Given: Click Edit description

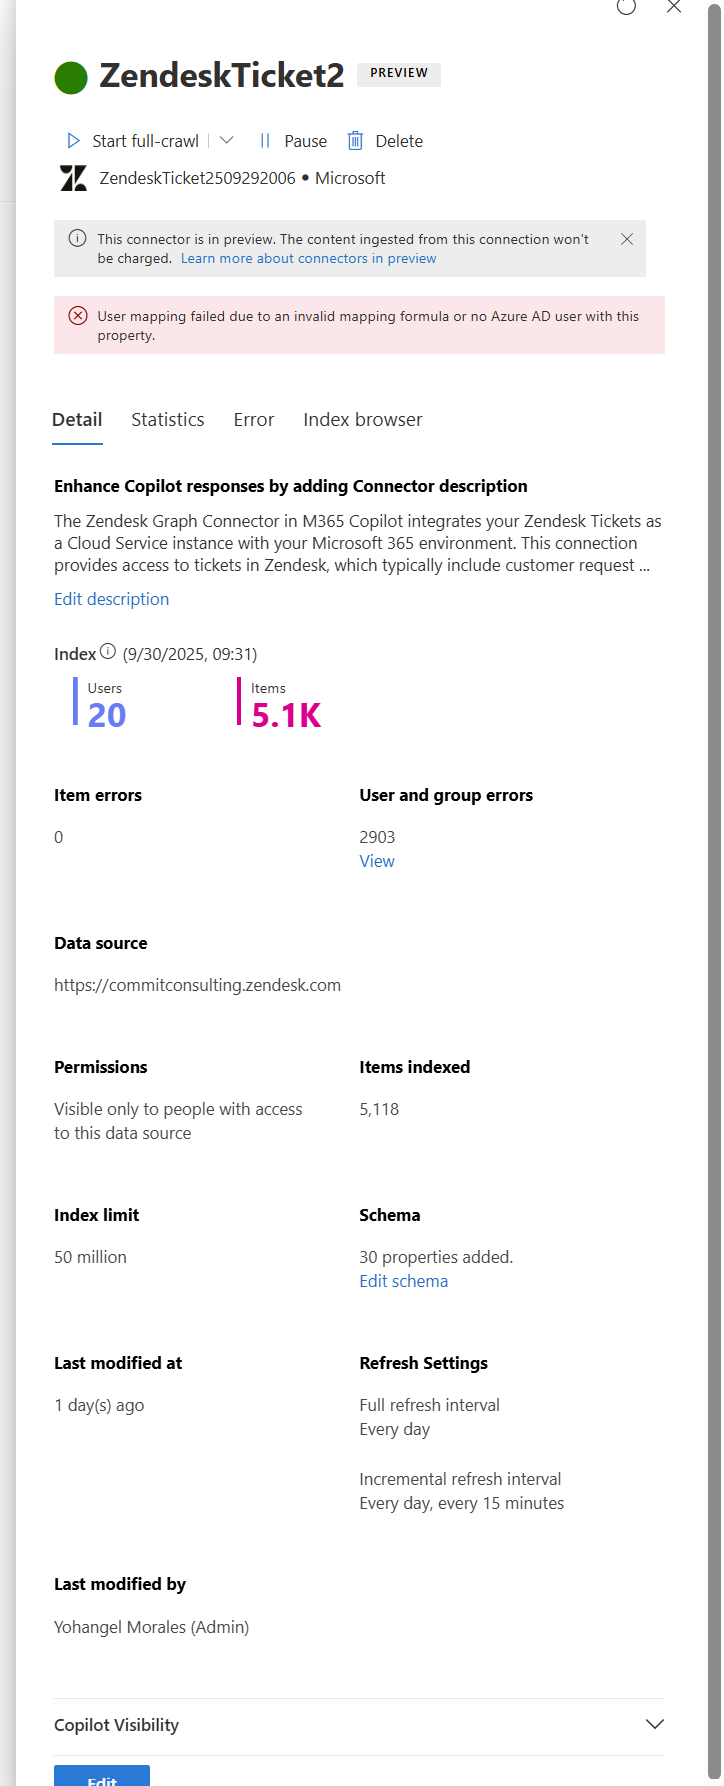Looking at the screenshot, I should tap(111, 599).
